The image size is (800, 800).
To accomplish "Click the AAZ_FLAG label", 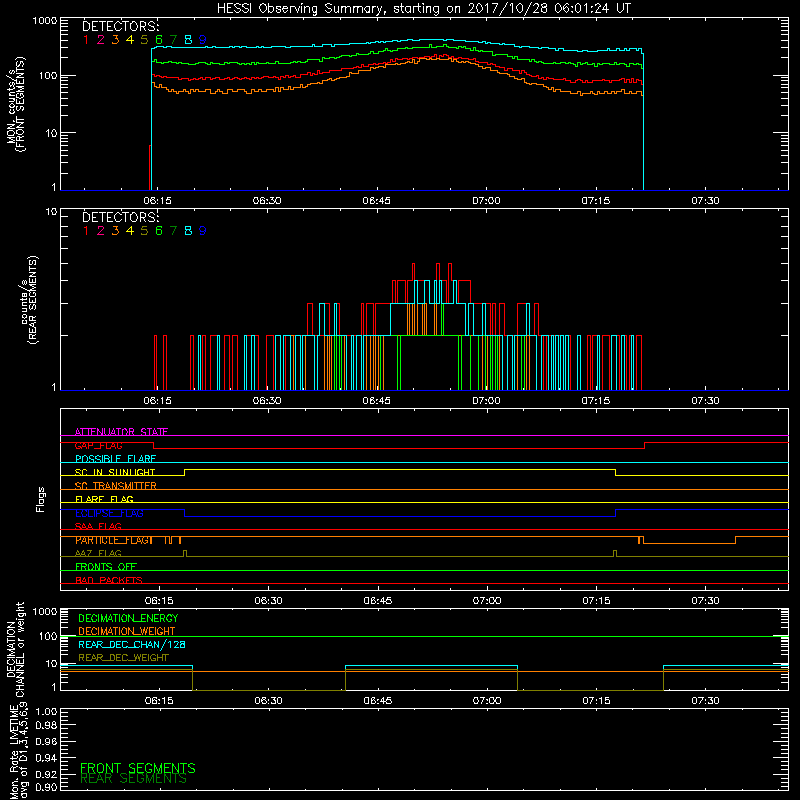I will click(98, 553).
